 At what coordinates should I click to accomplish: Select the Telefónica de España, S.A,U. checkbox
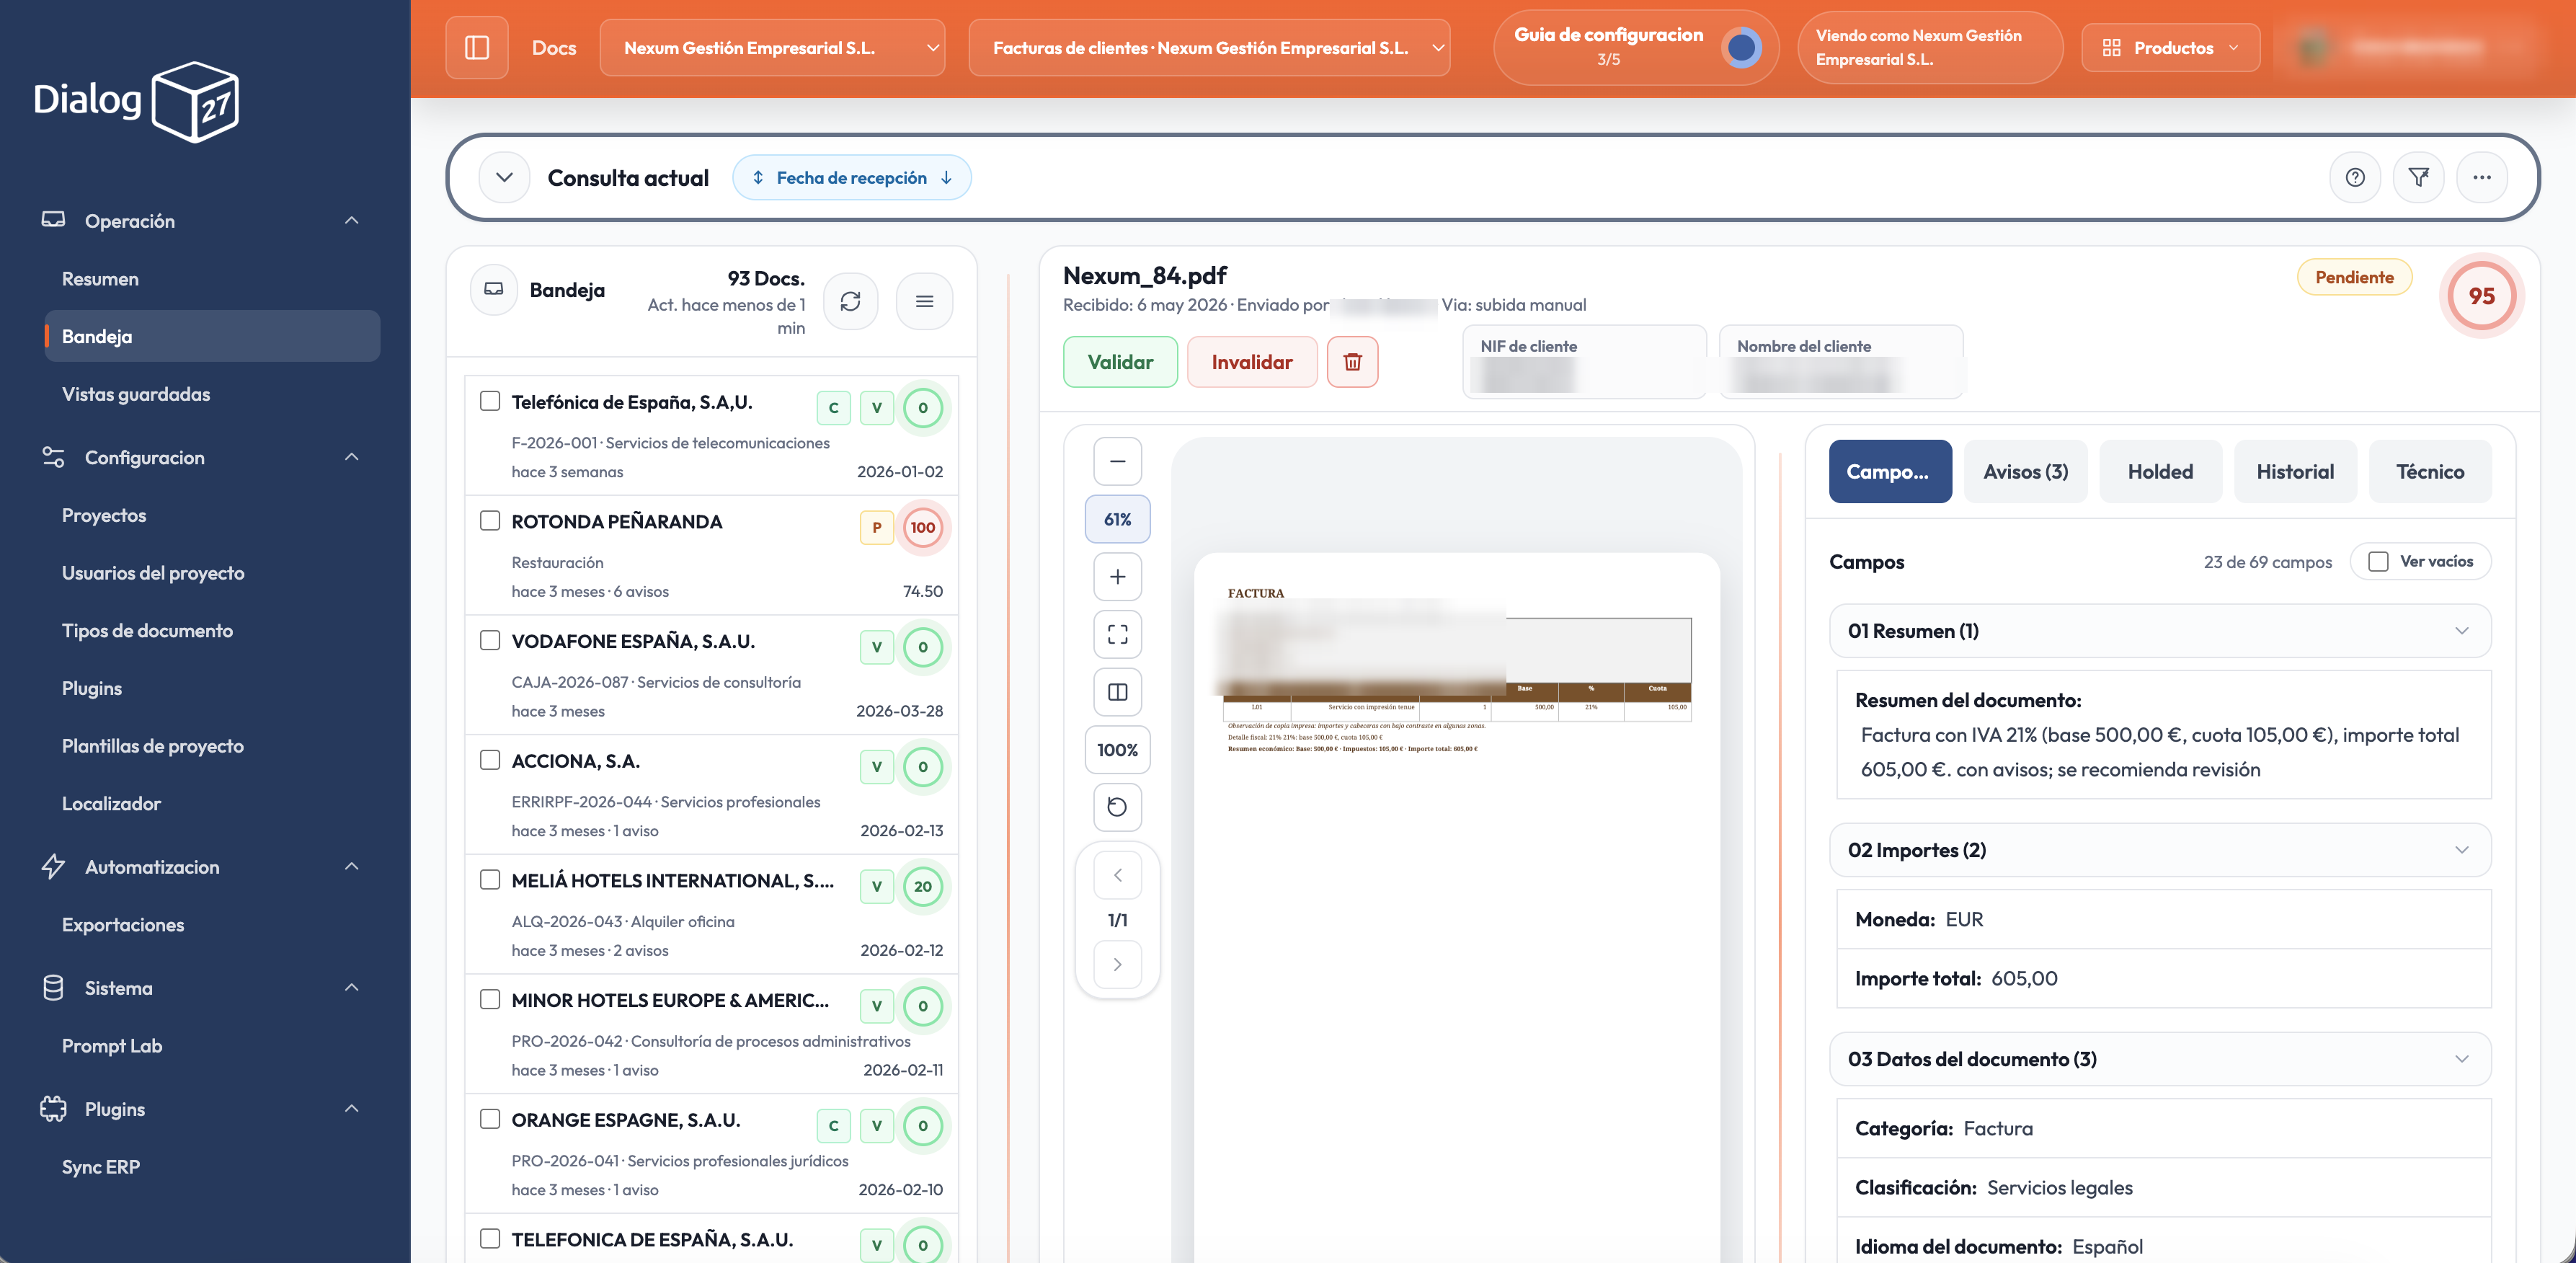pos(490,401)
